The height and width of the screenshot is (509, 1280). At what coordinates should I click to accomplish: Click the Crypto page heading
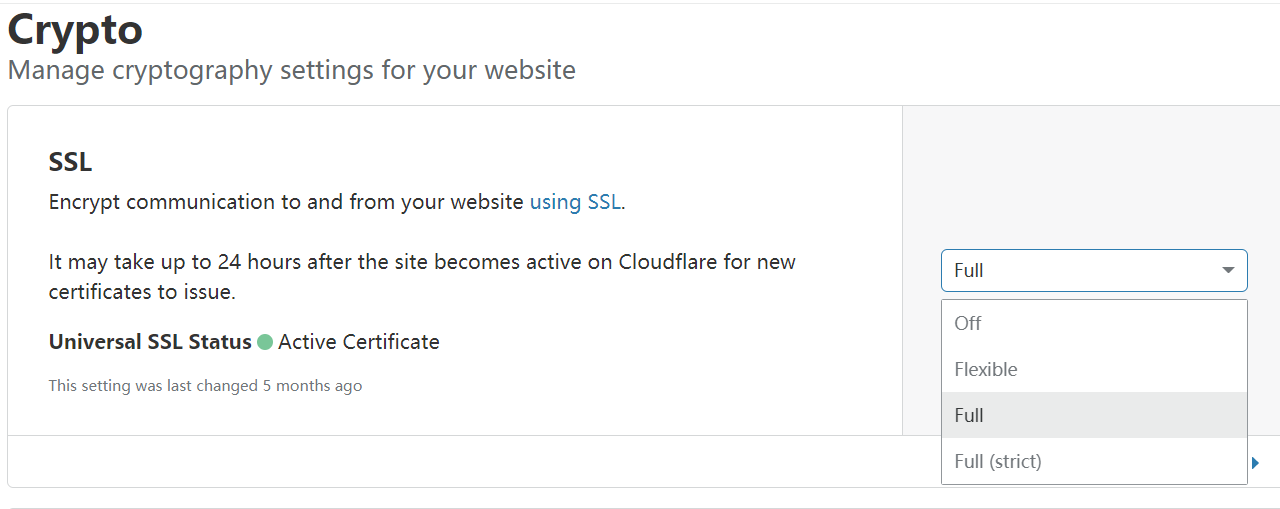(75, 30)
